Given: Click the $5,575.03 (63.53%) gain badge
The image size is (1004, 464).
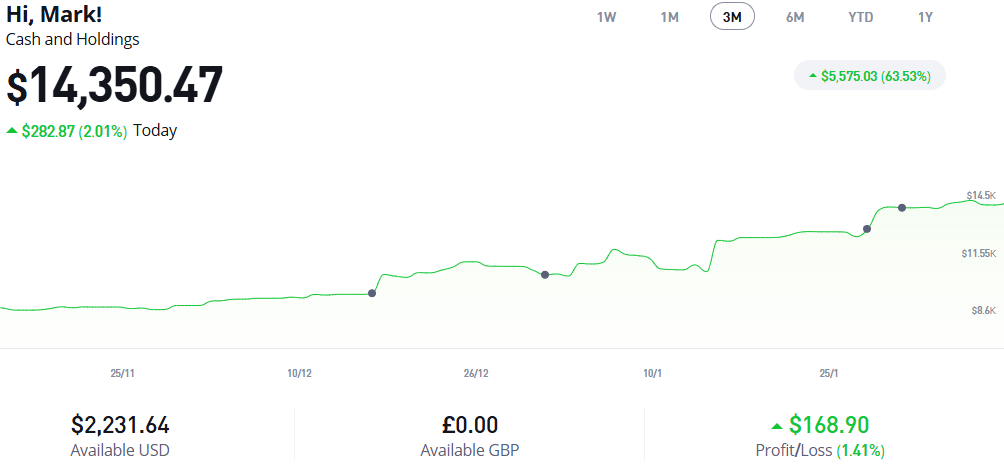Looking at the screenshot, I should pos(870,76).
